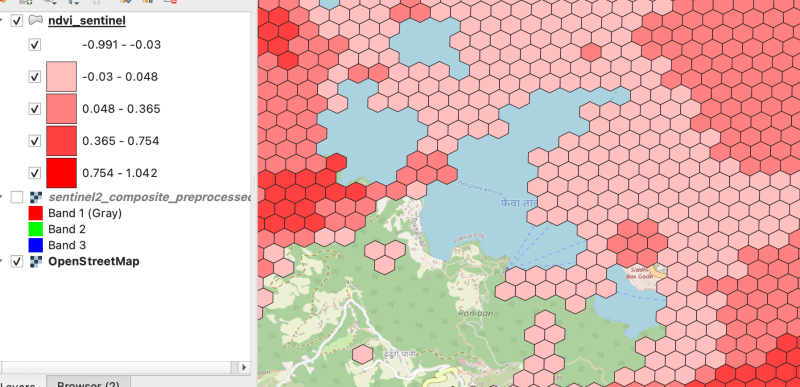Uncheck the -0.991 - -0.03 class
The image size is (800, 387).
point(34,45)
